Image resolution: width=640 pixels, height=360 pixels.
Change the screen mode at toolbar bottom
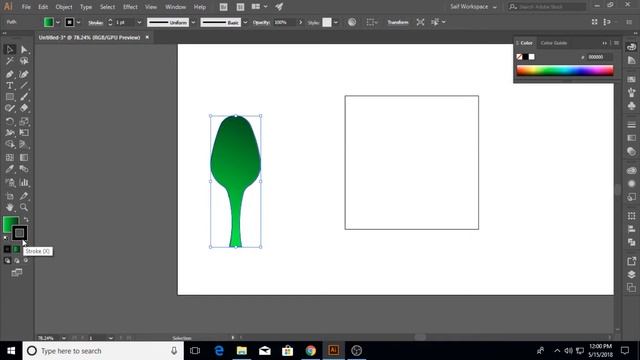[17, 273]
